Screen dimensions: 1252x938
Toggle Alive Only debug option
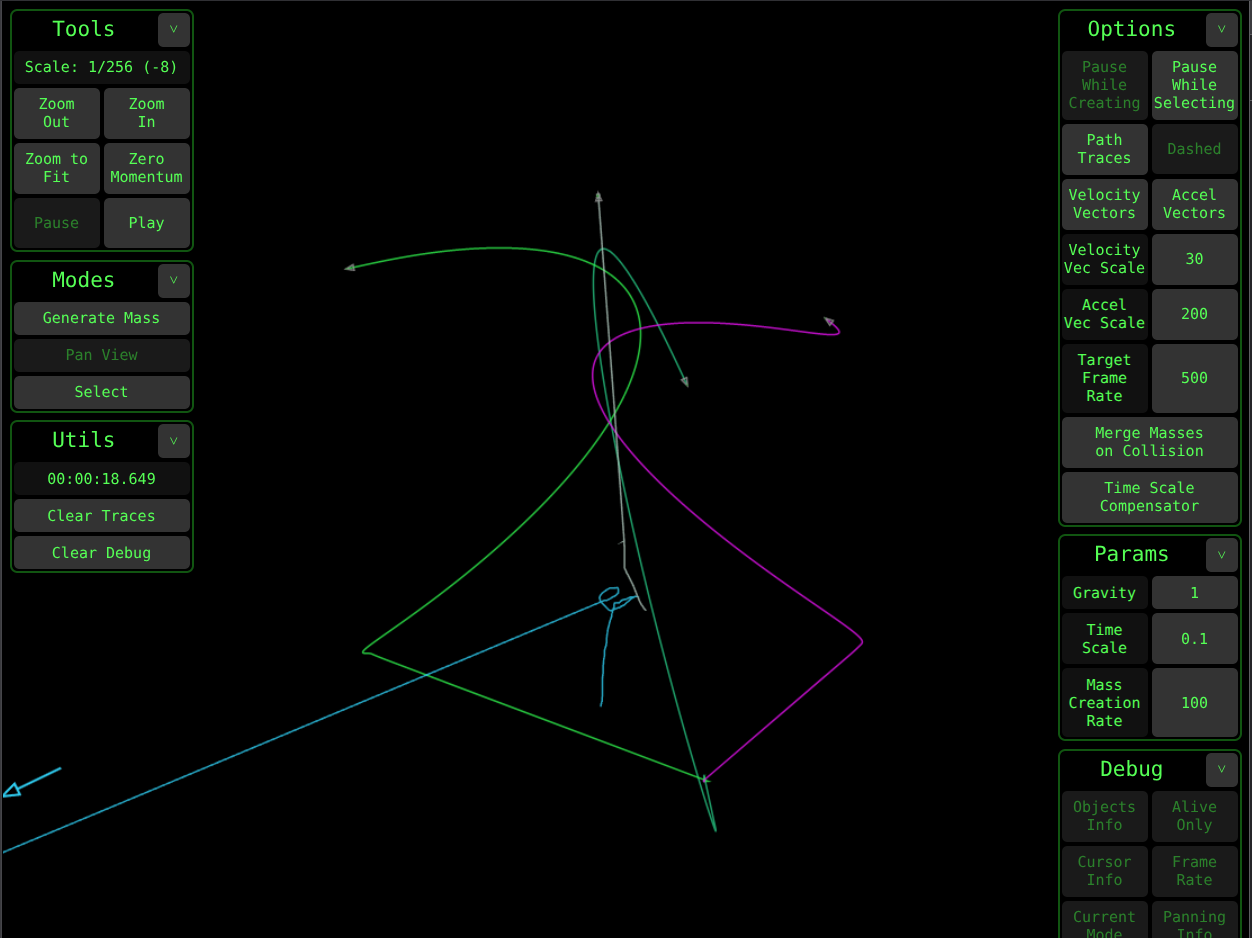click(x=1195, y=816)
